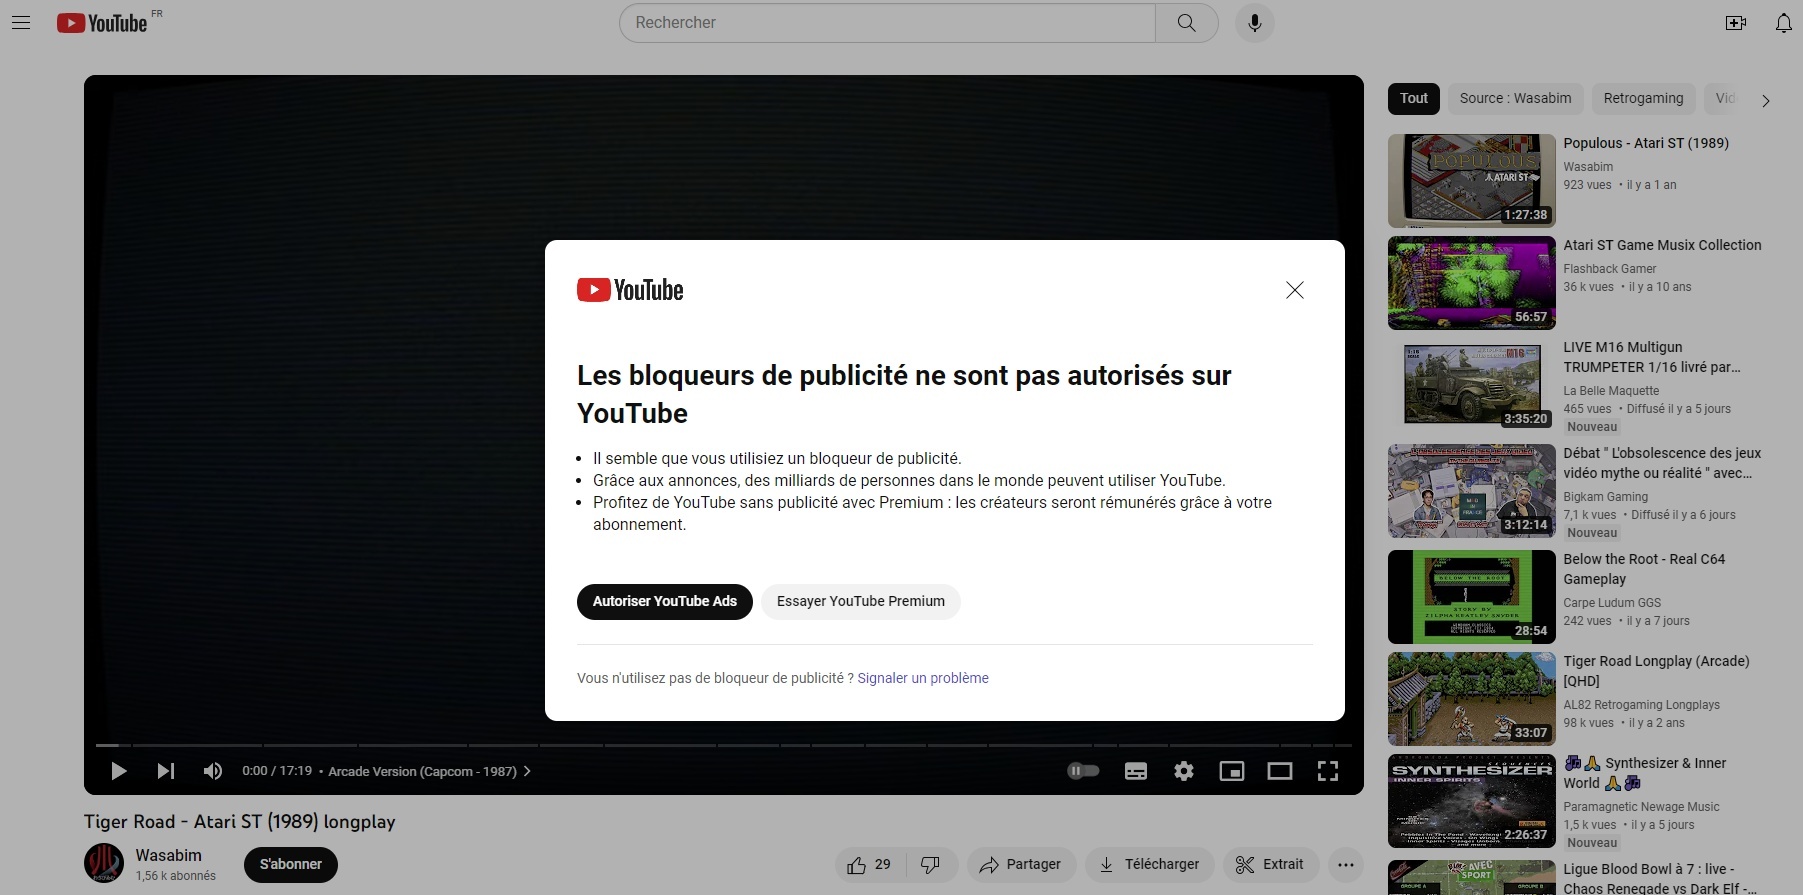The width and height of the screenshot is (1803, 895).
Task: Open Below the Root C64 thumbnail
Action: pyautogui.click(x=1472, y=597)
